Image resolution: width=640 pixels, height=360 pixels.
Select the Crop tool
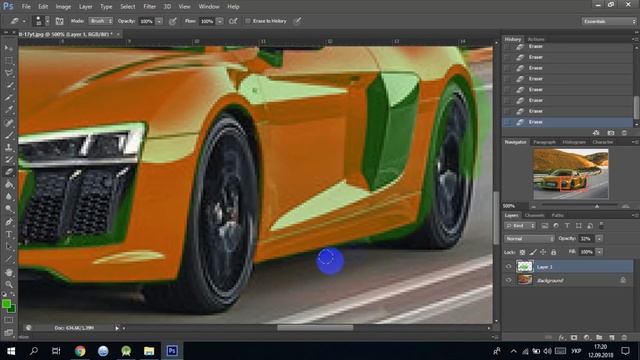9,98
